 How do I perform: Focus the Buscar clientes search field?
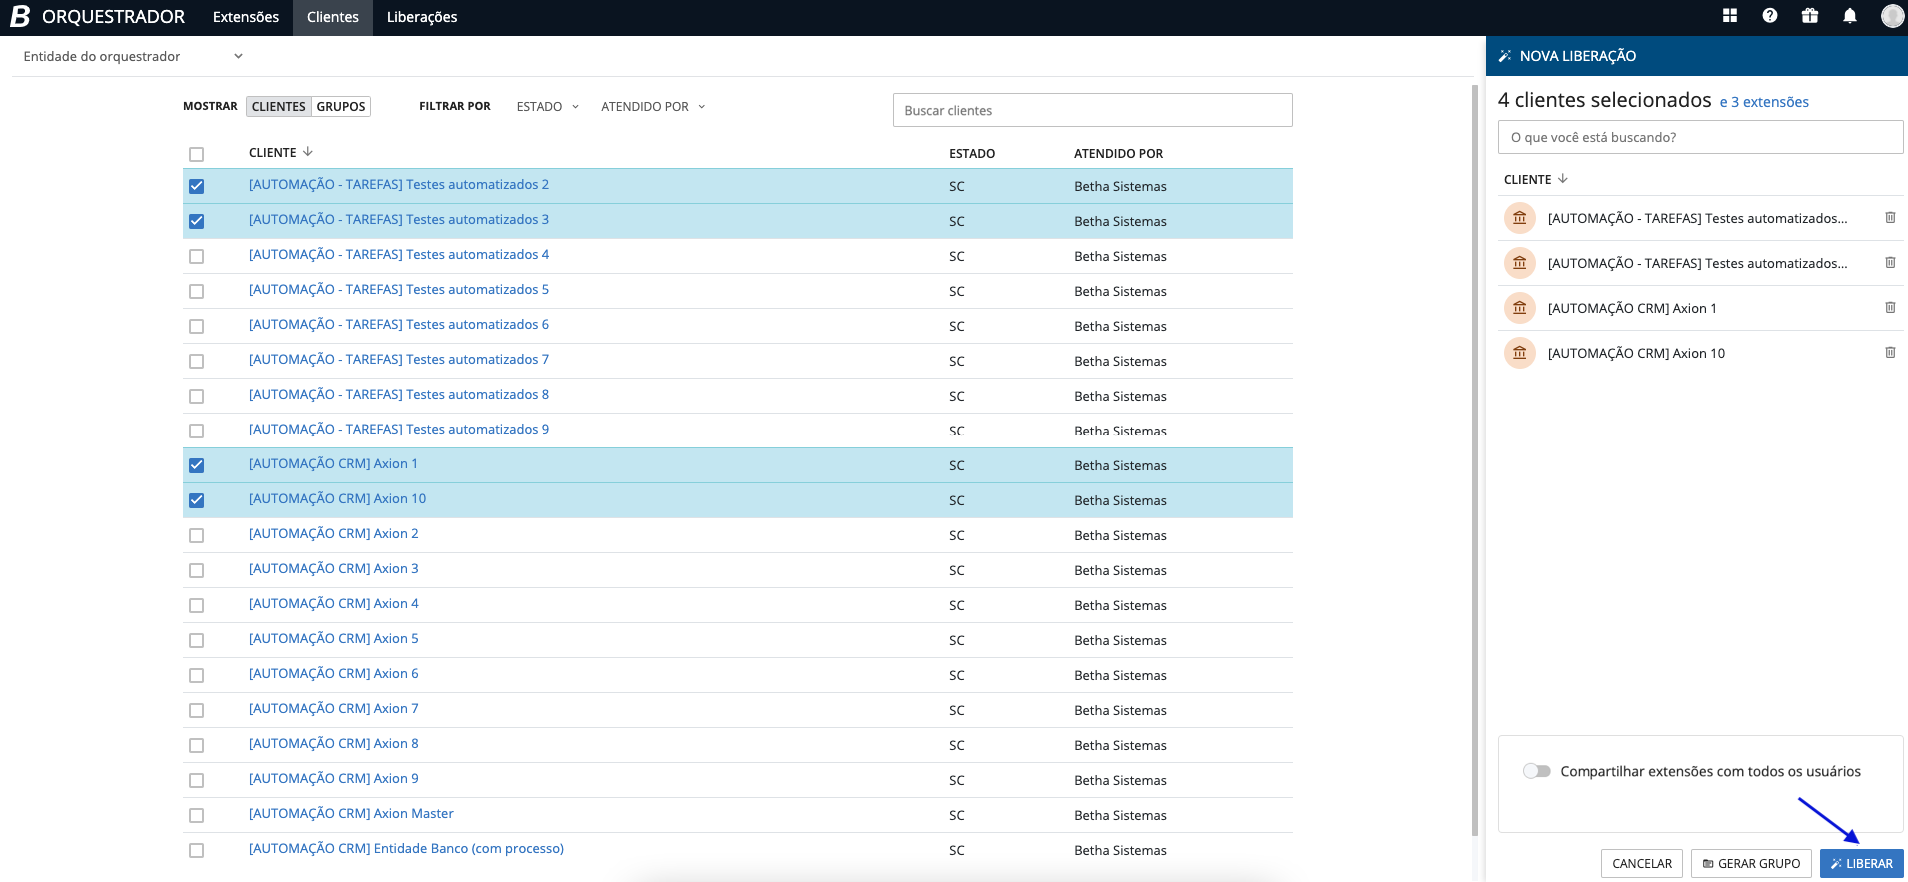coord(1092,110)
